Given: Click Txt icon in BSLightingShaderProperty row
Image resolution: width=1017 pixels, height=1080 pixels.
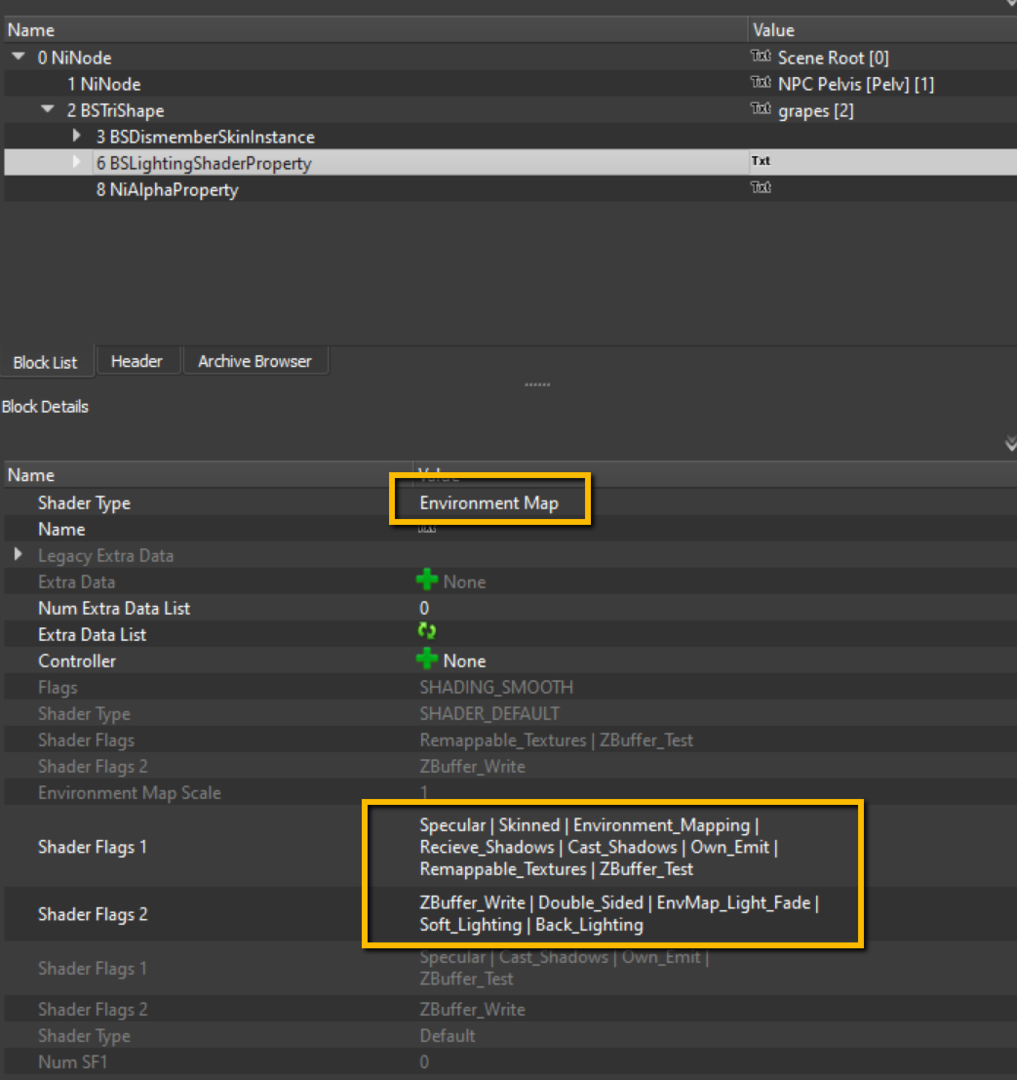Looking at the screenshot, I should 761,161.
